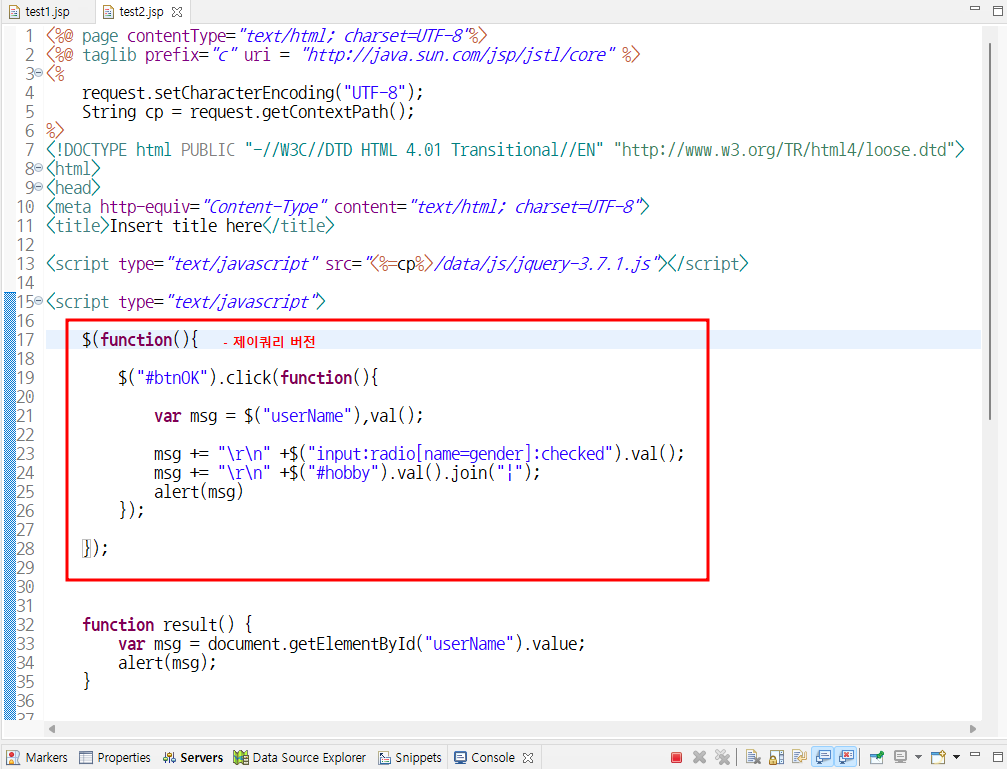Toggle show console on standard error change

coord(846,757)
